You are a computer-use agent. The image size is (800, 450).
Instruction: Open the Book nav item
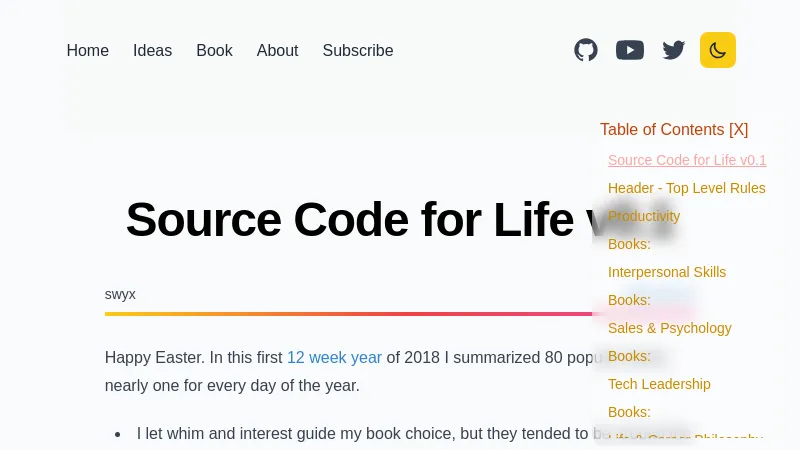(214, 50)
